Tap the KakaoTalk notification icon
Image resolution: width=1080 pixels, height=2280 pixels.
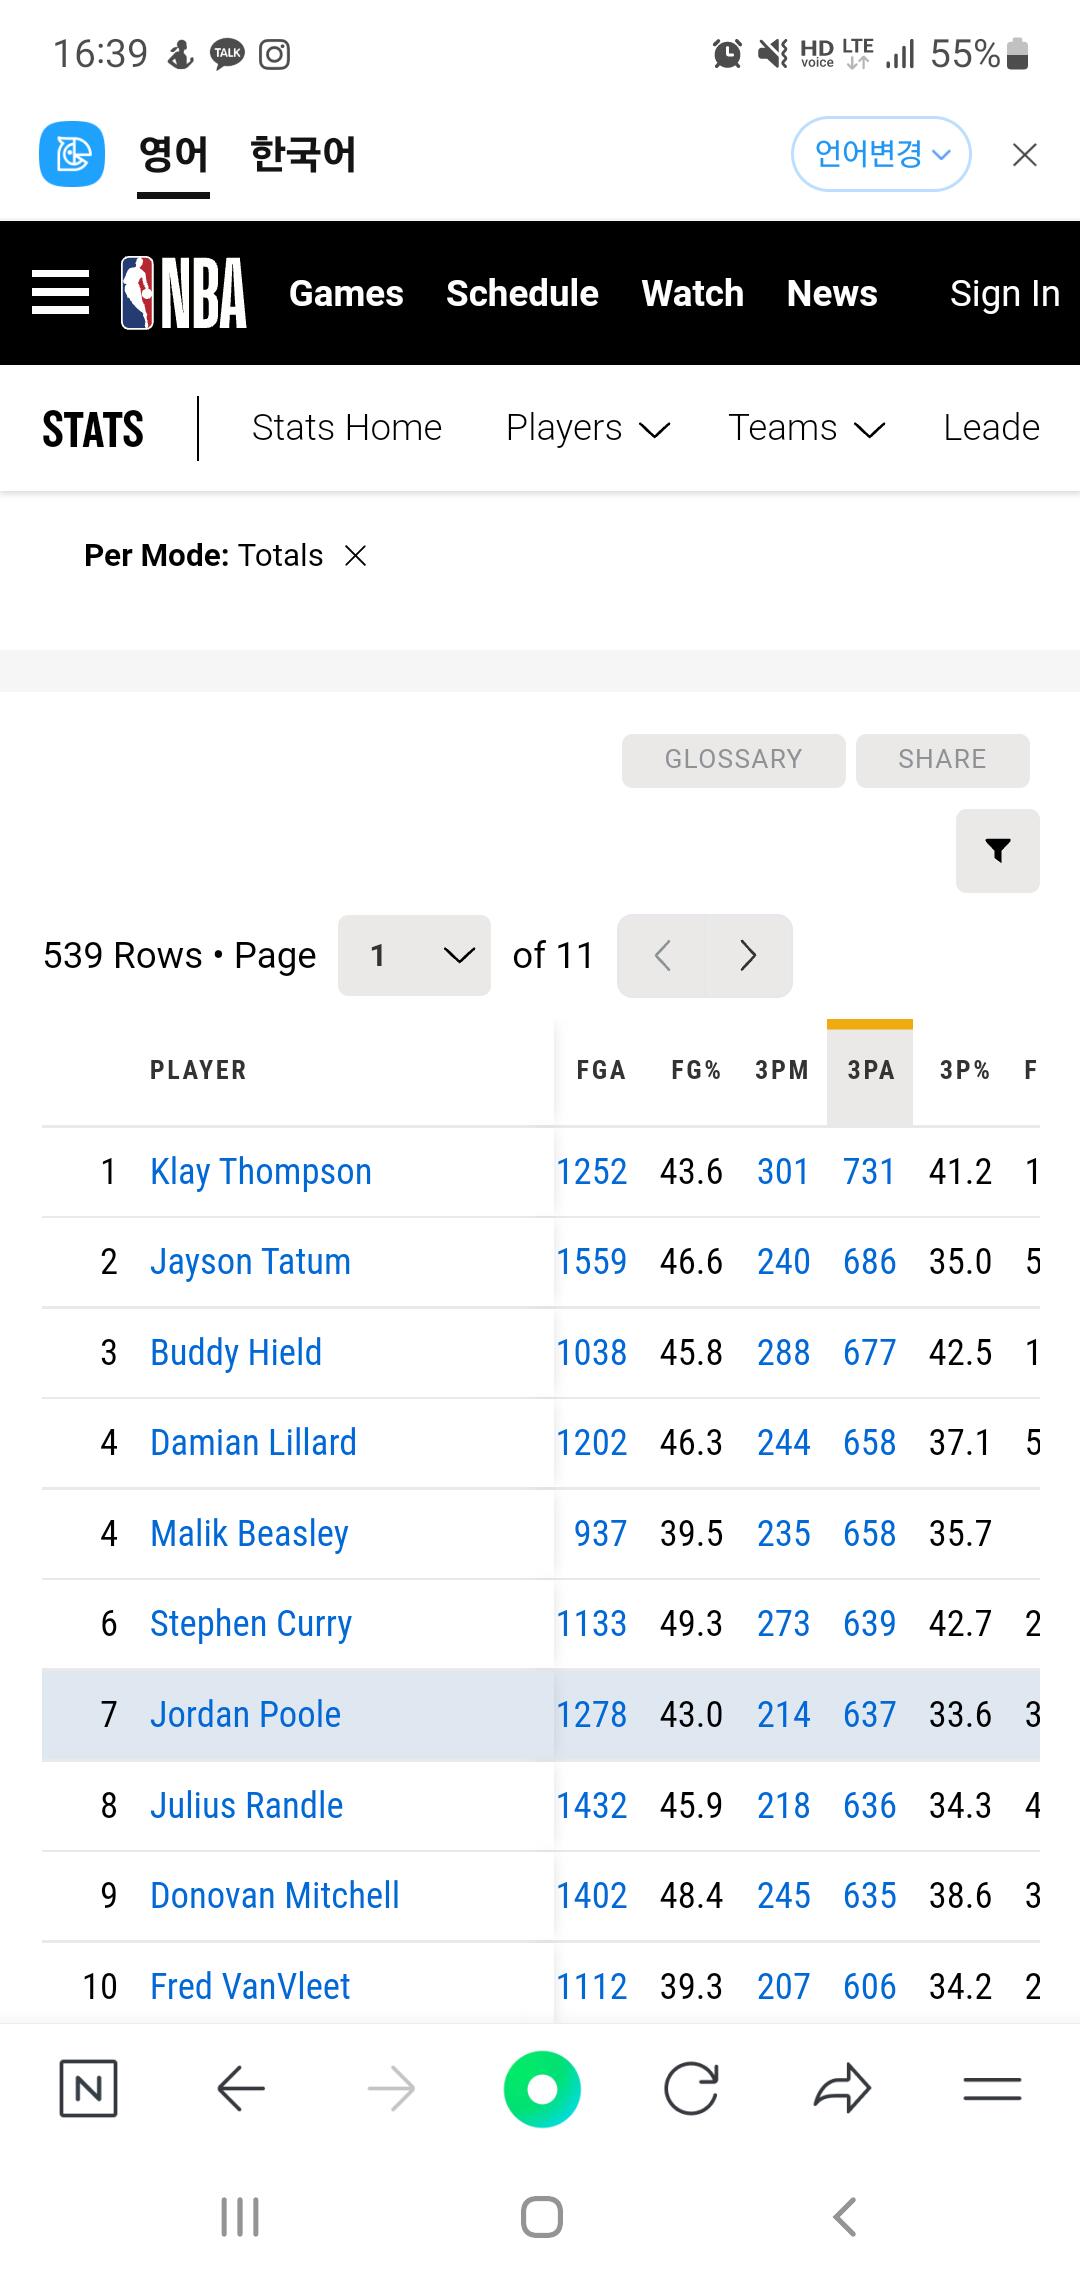pyautogui.click(x=227, y=54)
